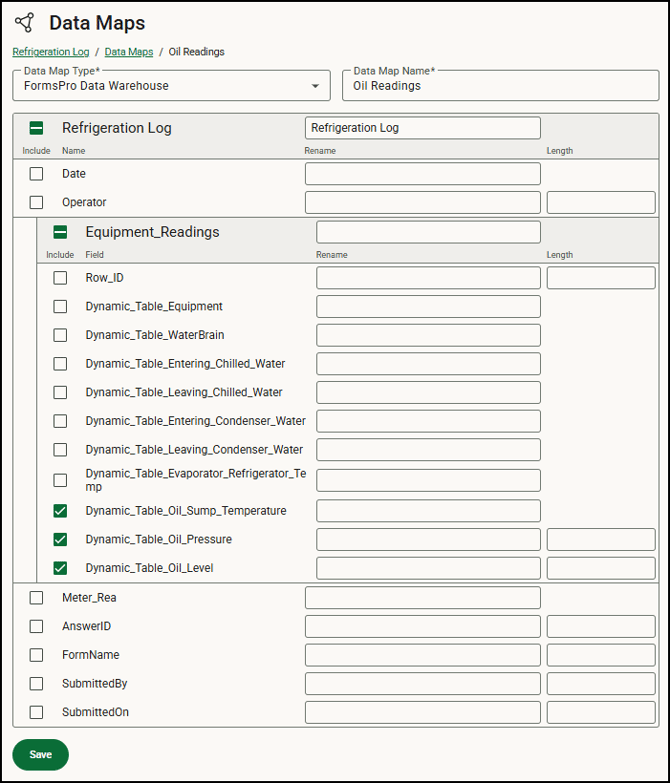Uncheck Dynamic_Table_Oil_Sump_Temperature checkbox
The height and width of the screenshot is (783, 670).
pos(61,511)
